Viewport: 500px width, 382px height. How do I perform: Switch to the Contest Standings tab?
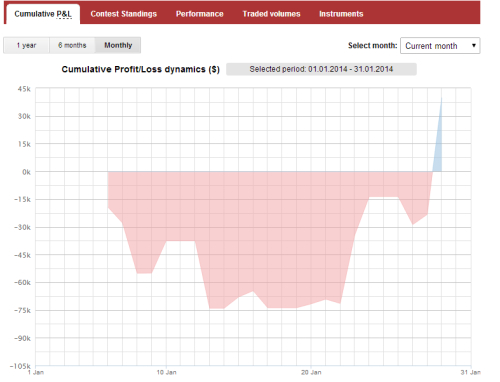tap(123, 14)
